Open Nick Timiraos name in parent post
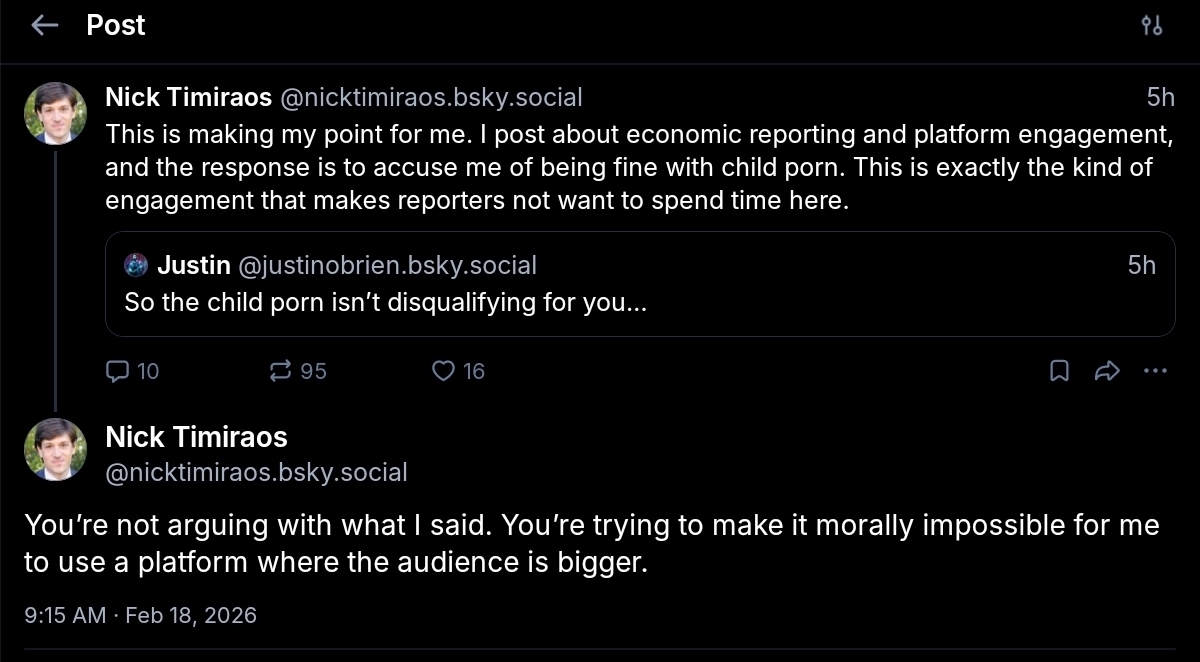 [188, 97]
